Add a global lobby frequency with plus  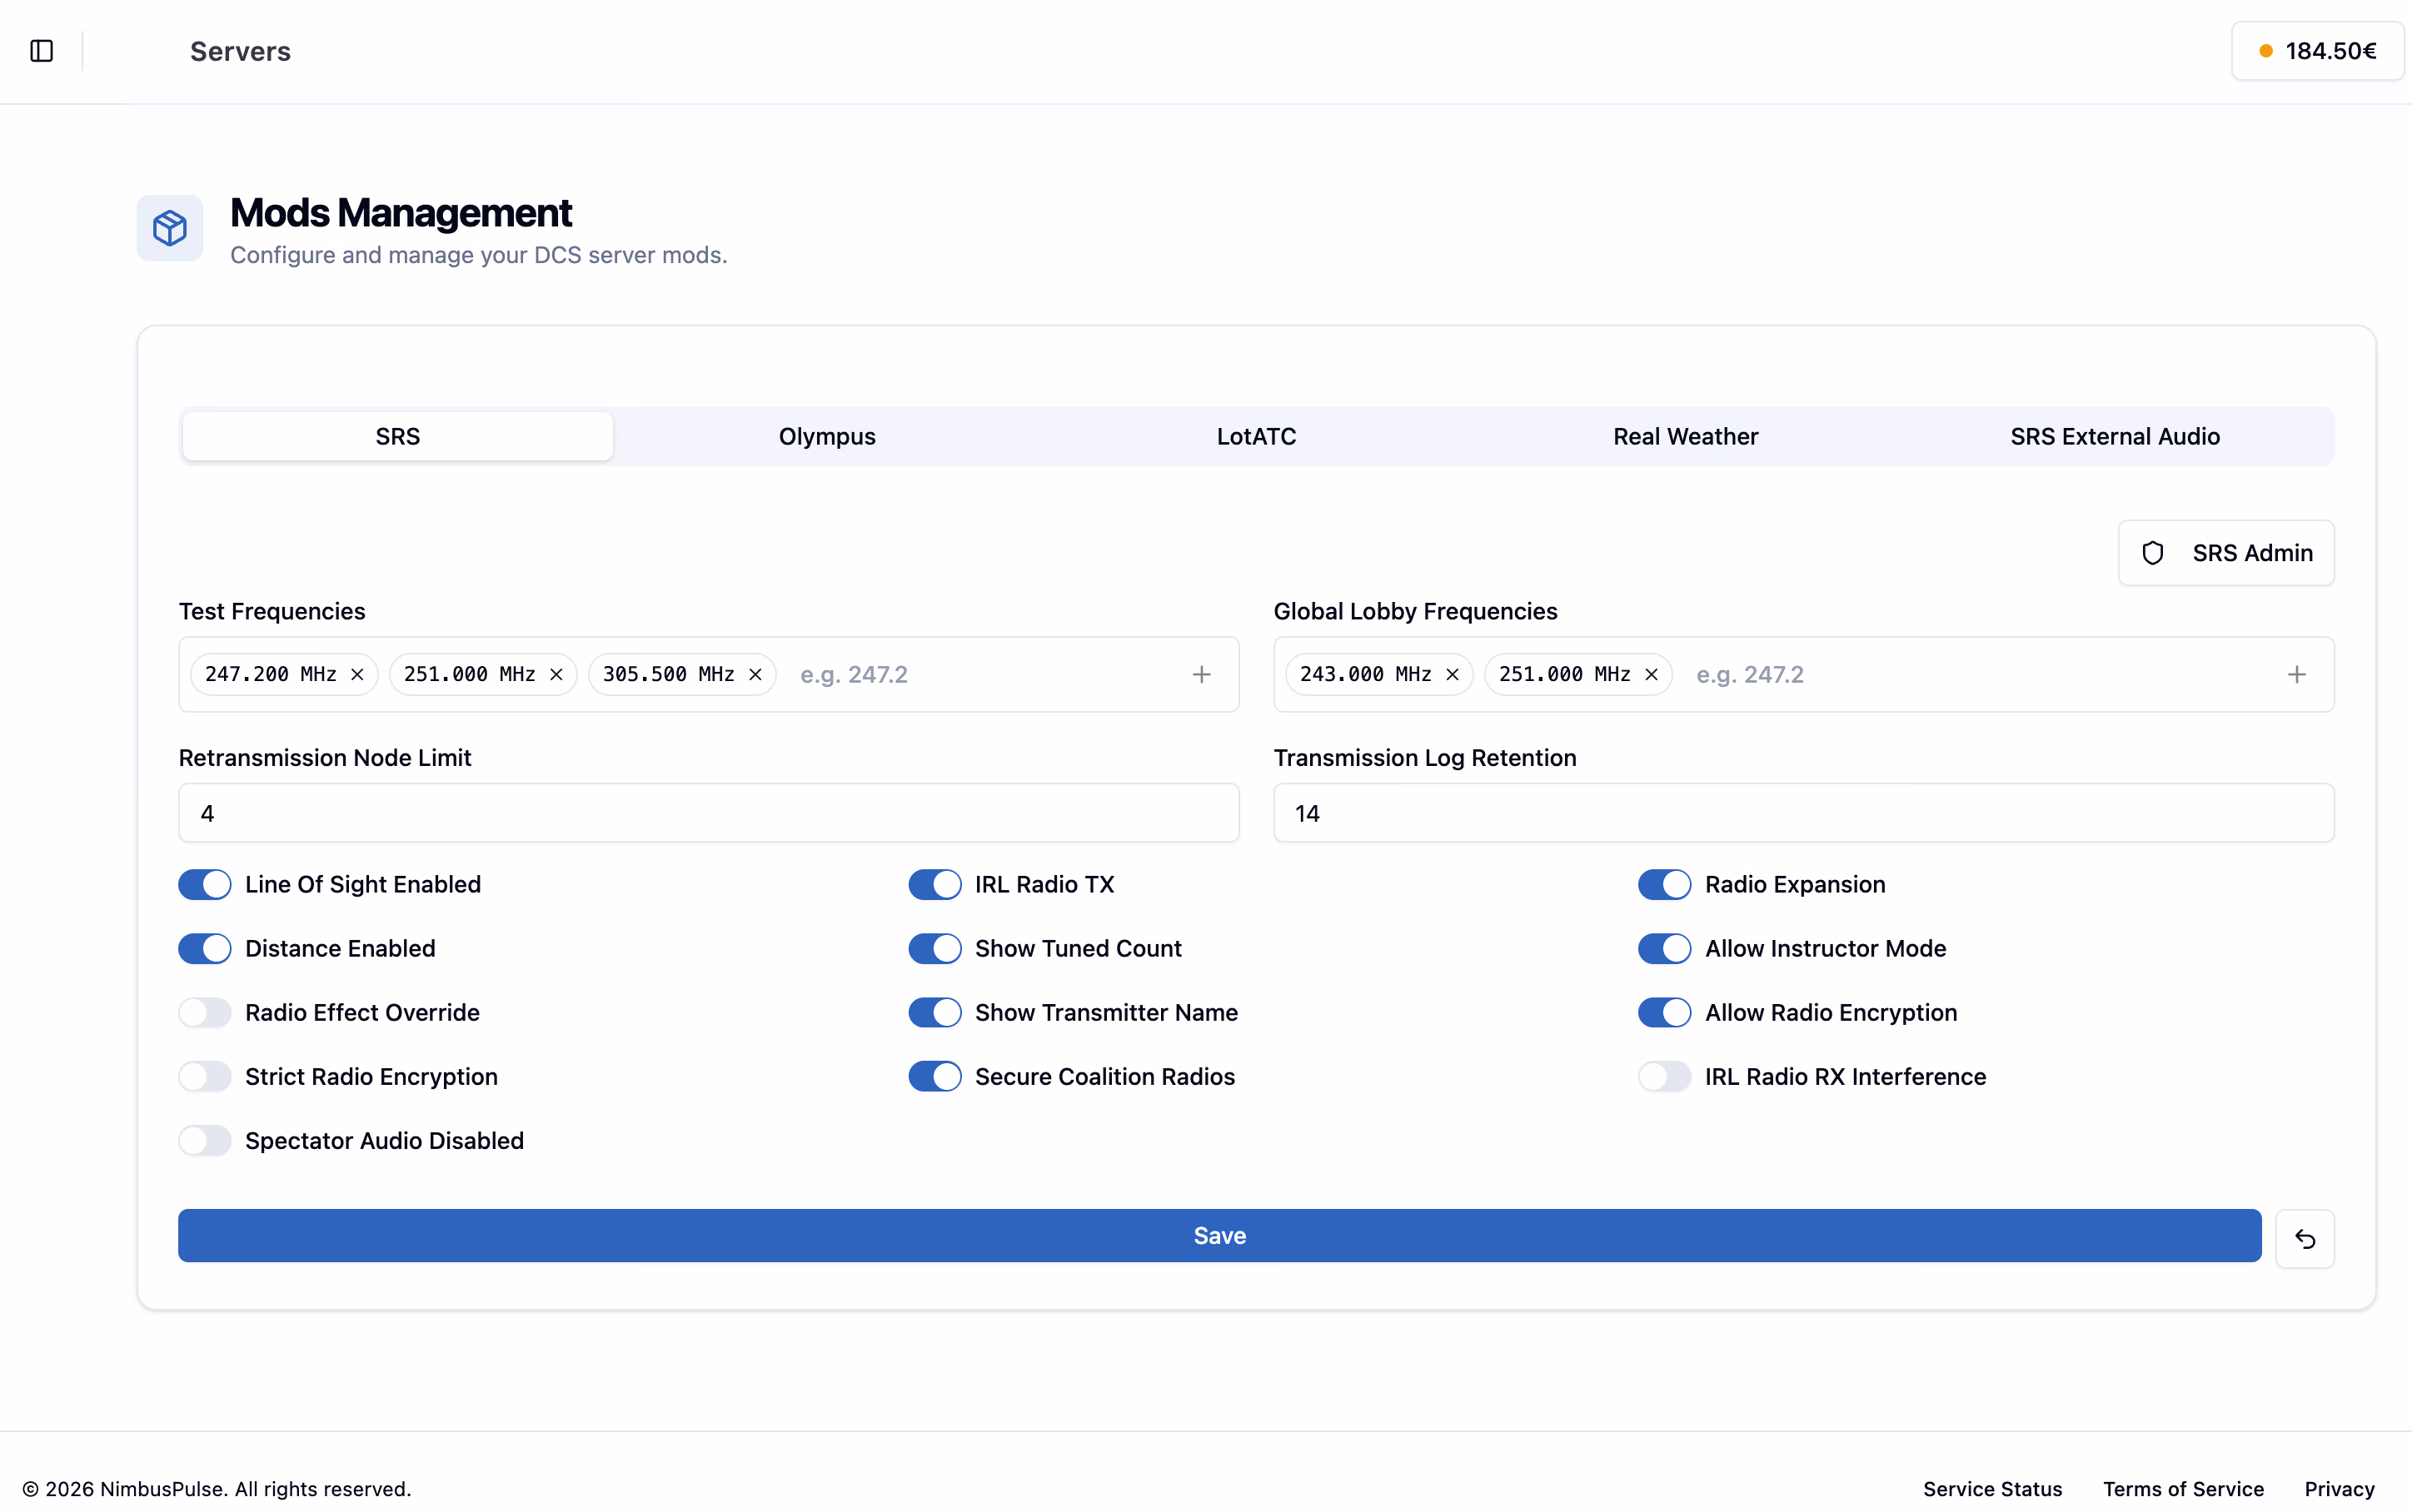click(2296, 675)
